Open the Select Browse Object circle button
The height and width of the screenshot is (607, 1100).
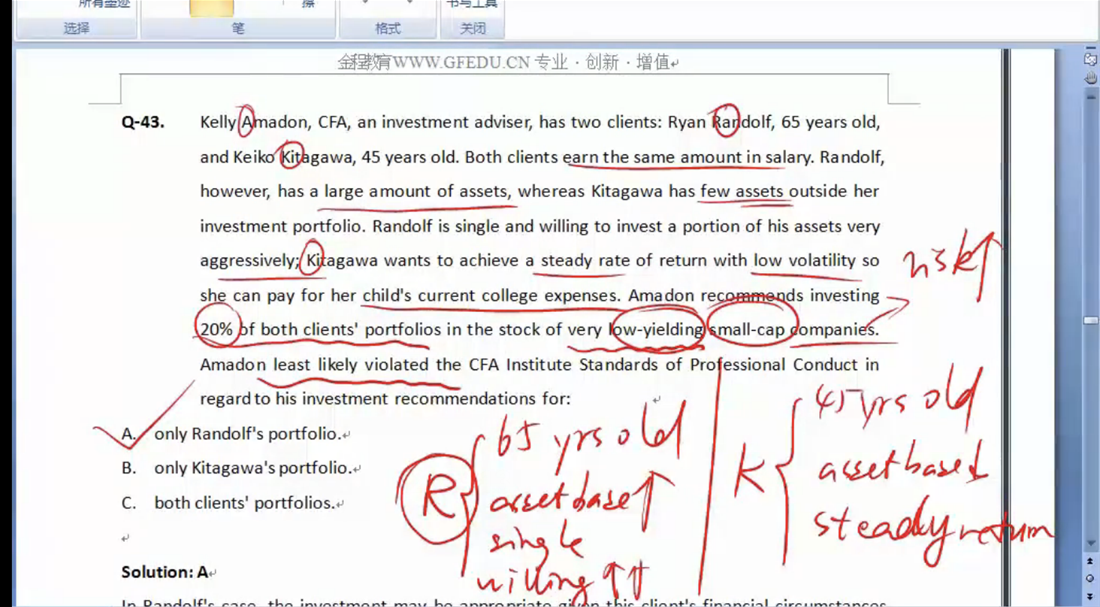coord(1090,579)
